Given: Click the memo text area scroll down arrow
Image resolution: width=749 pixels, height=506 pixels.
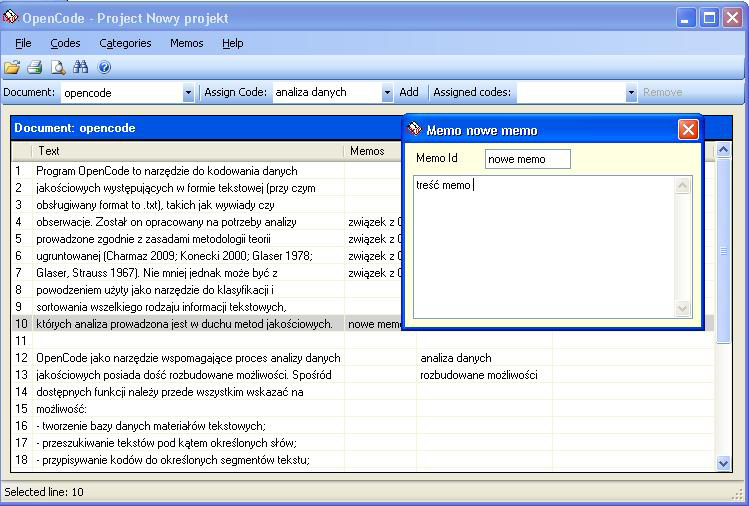Looking at the screenshot, I should pyautogui.click(x=683, y=309).
